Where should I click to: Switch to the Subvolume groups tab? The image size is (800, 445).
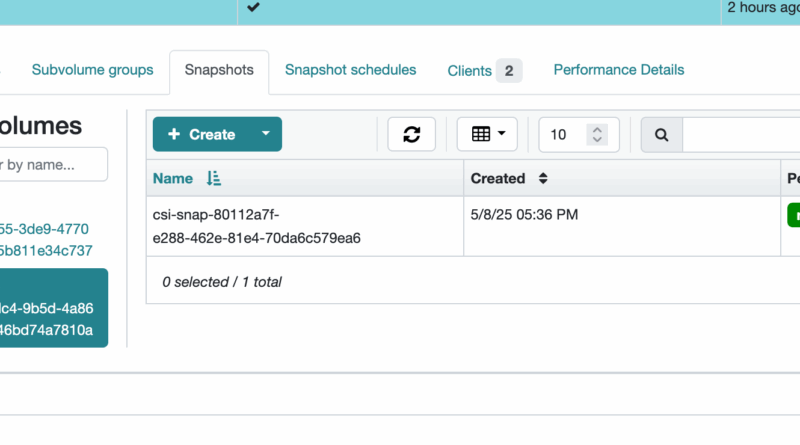(x=92, y=70)
